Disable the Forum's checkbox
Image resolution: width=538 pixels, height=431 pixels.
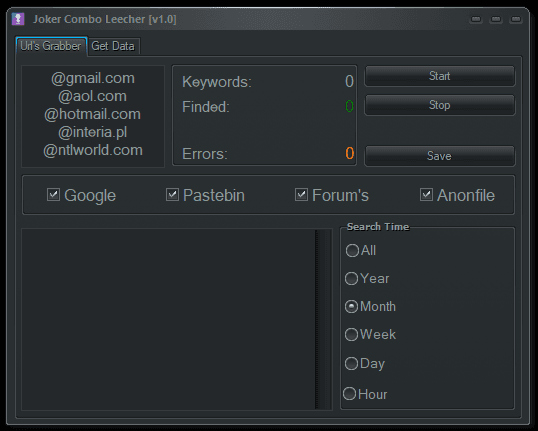[301, 195]
